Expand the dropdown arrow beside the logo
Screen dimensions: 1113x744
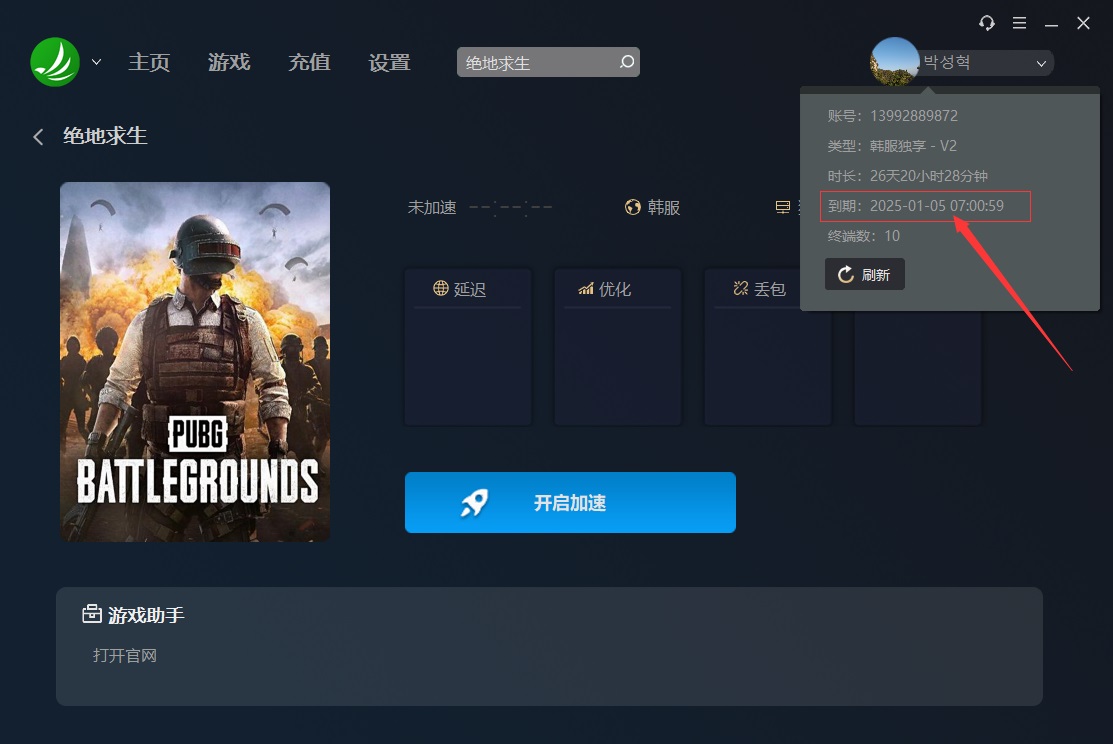click(97, 62)
